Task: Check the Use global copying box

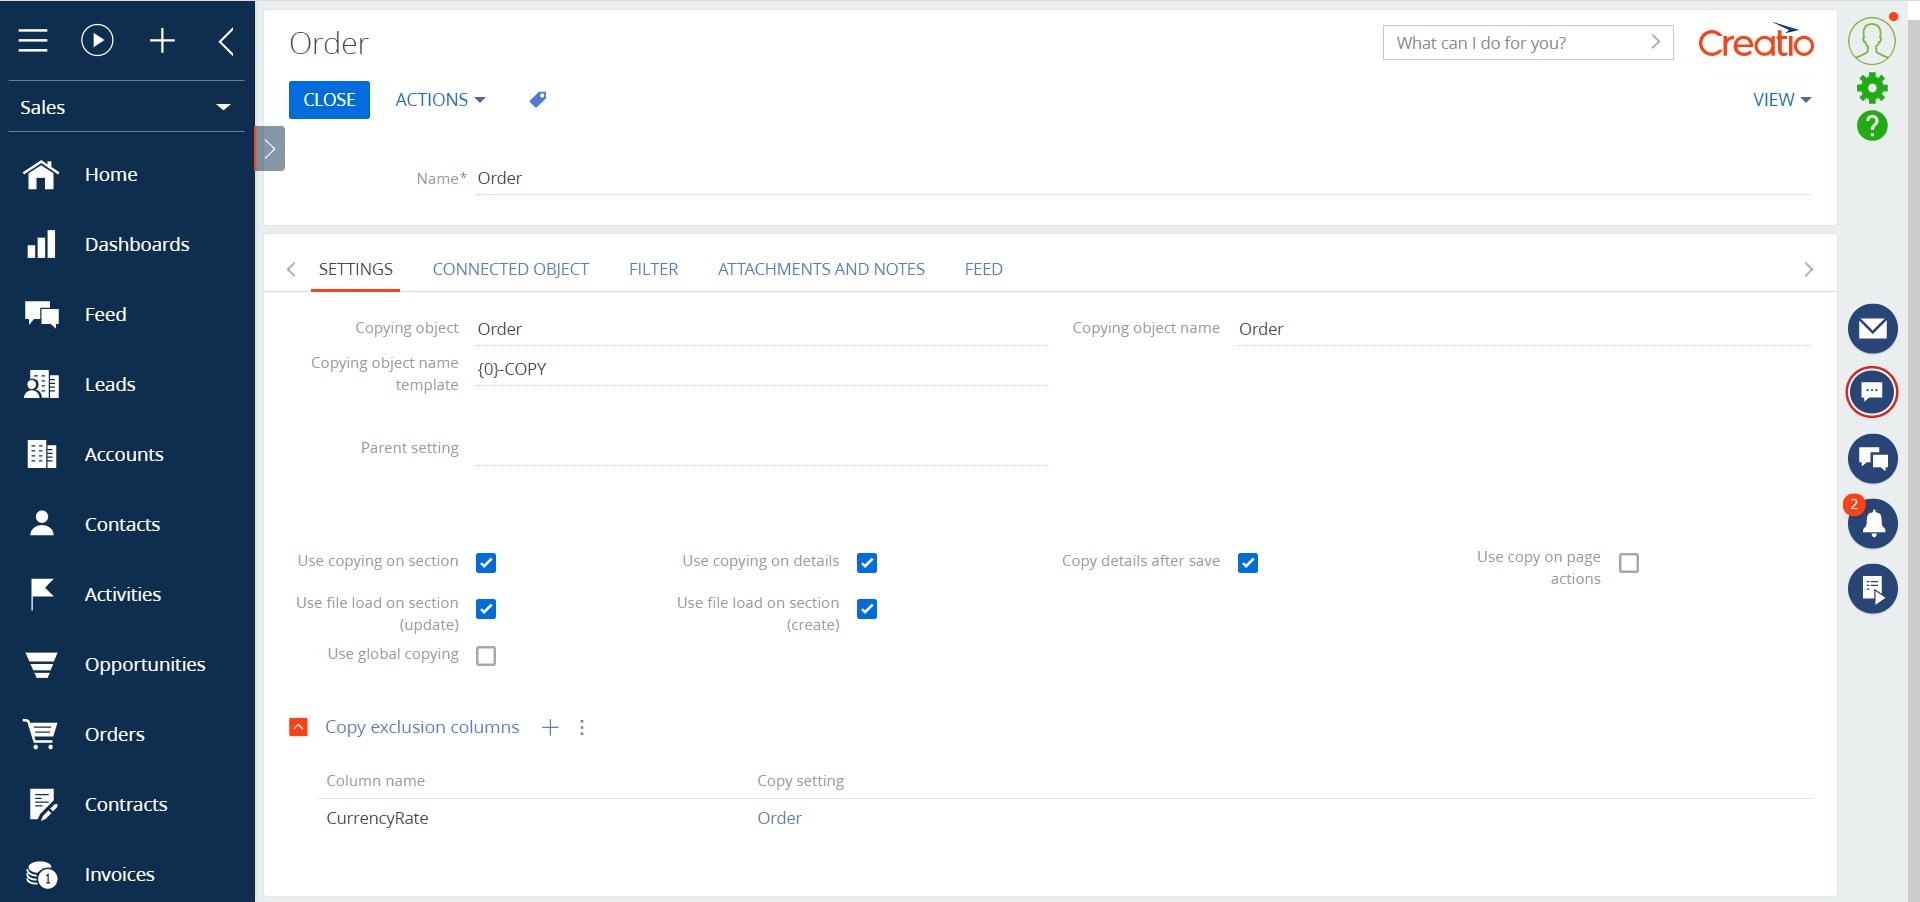Action: [x=486, y=656]
